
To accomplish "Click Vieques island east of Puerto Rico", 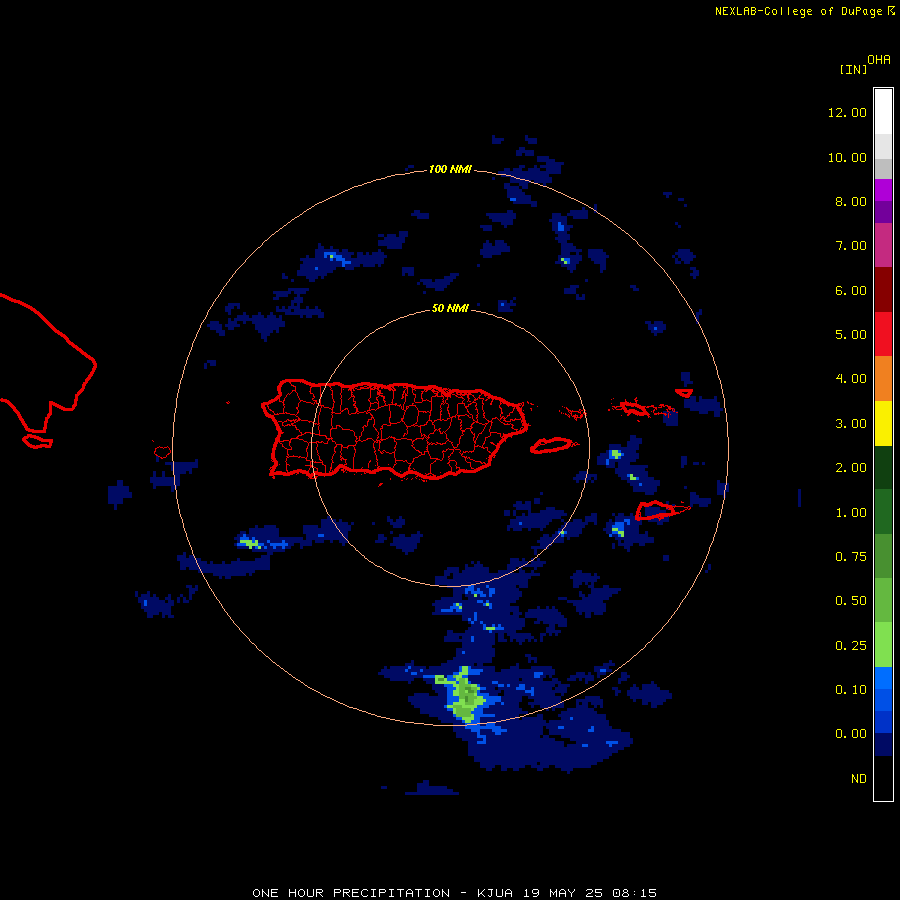I will click(x=552, y=445).
